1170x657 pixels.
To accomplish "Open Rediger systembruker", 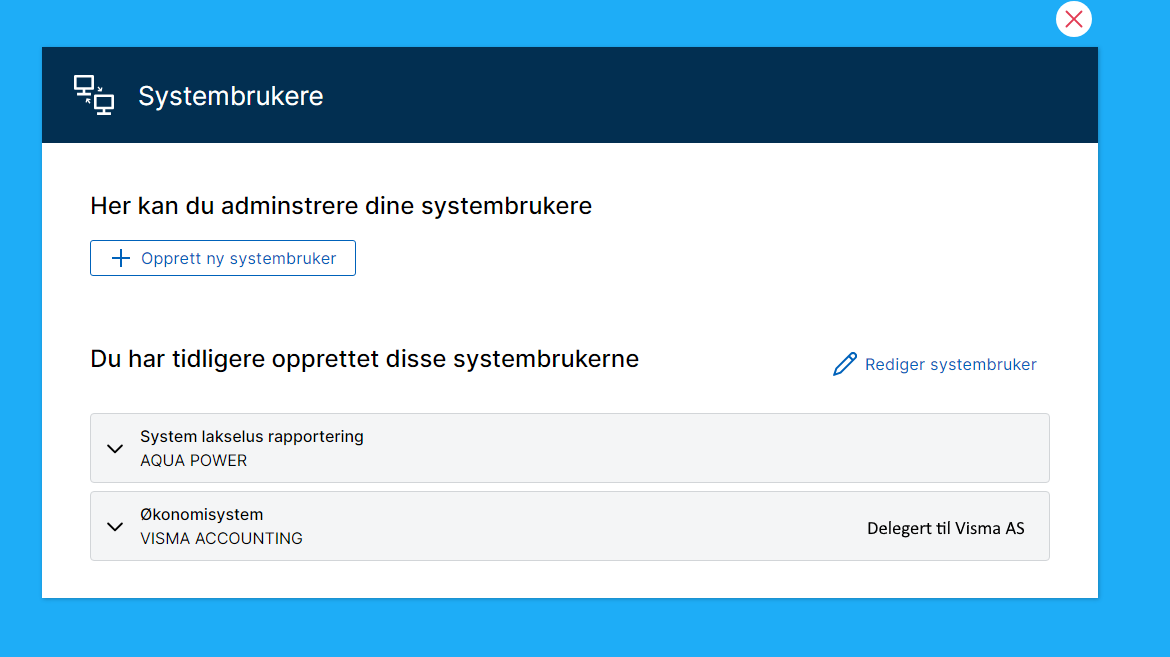I will 950,364.
